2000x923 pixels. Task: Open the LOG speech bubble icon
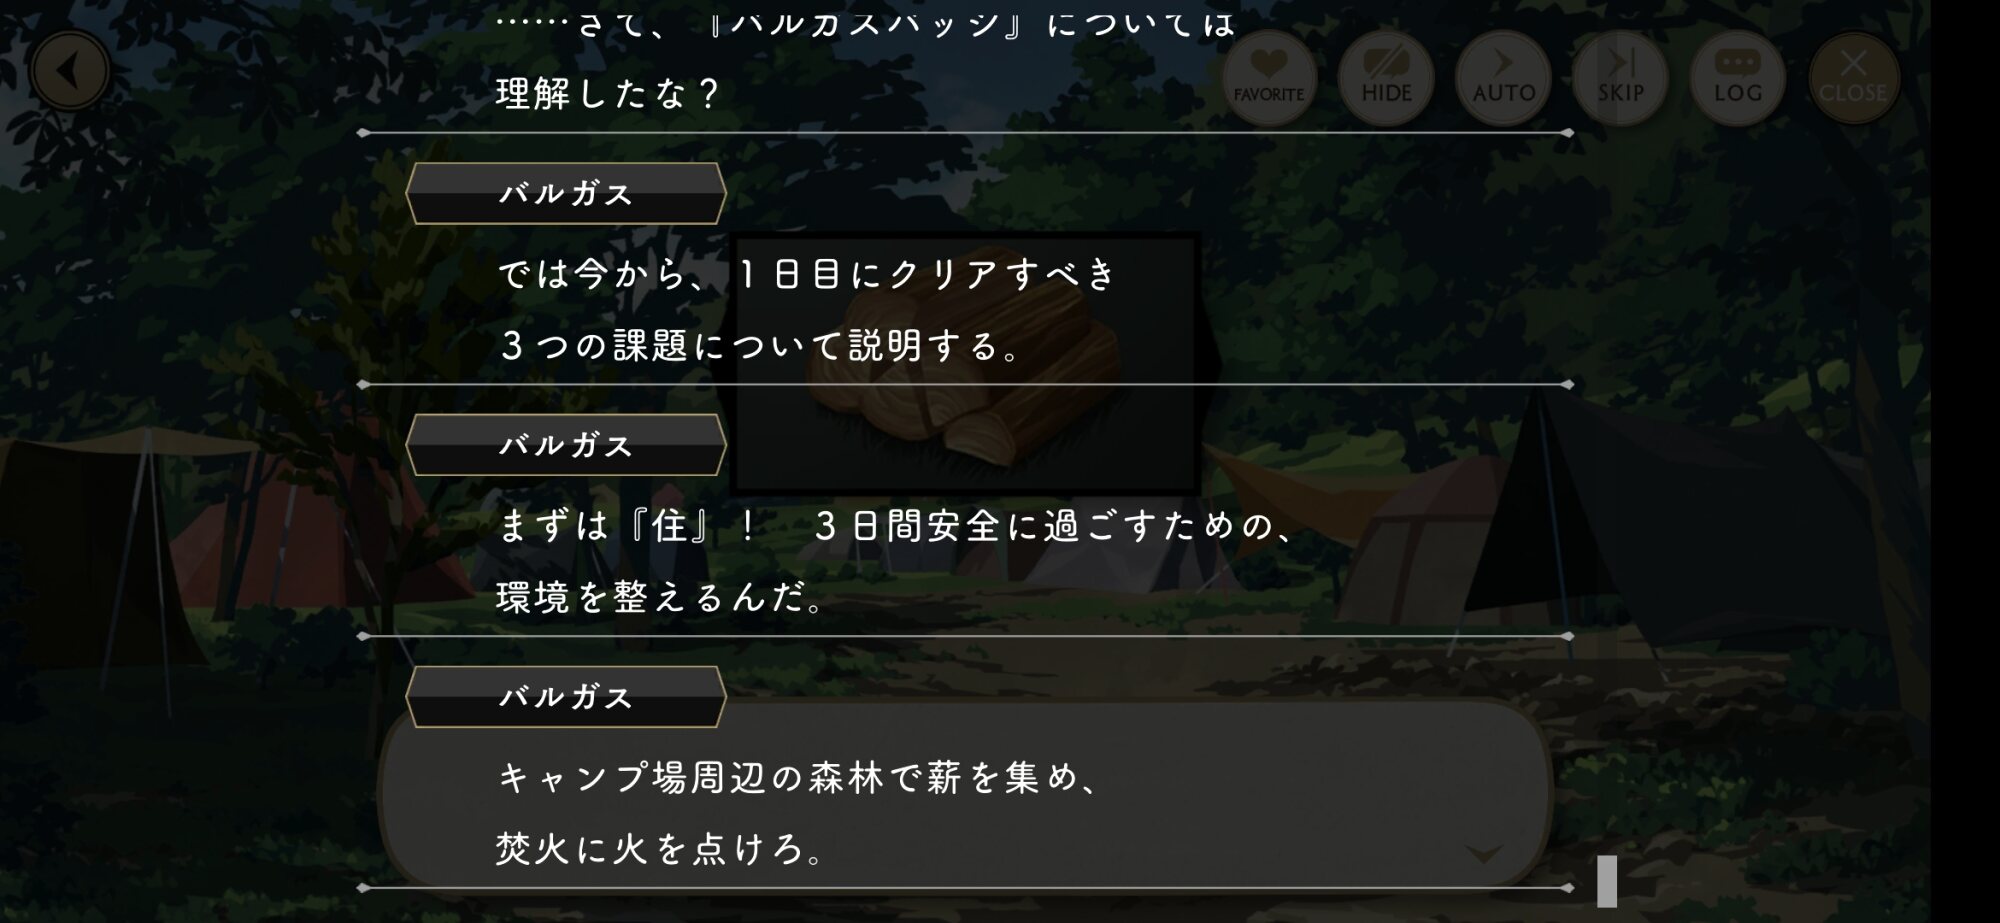tap(1738, 77)
